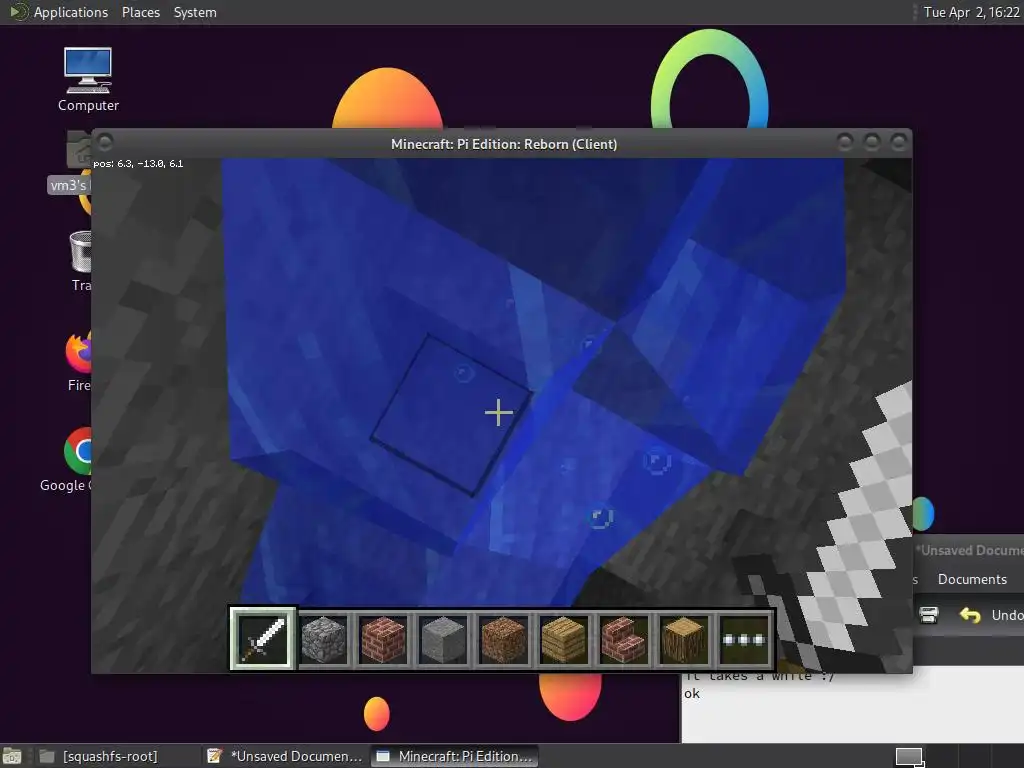Select the dirt block in the hotbar

504,639
